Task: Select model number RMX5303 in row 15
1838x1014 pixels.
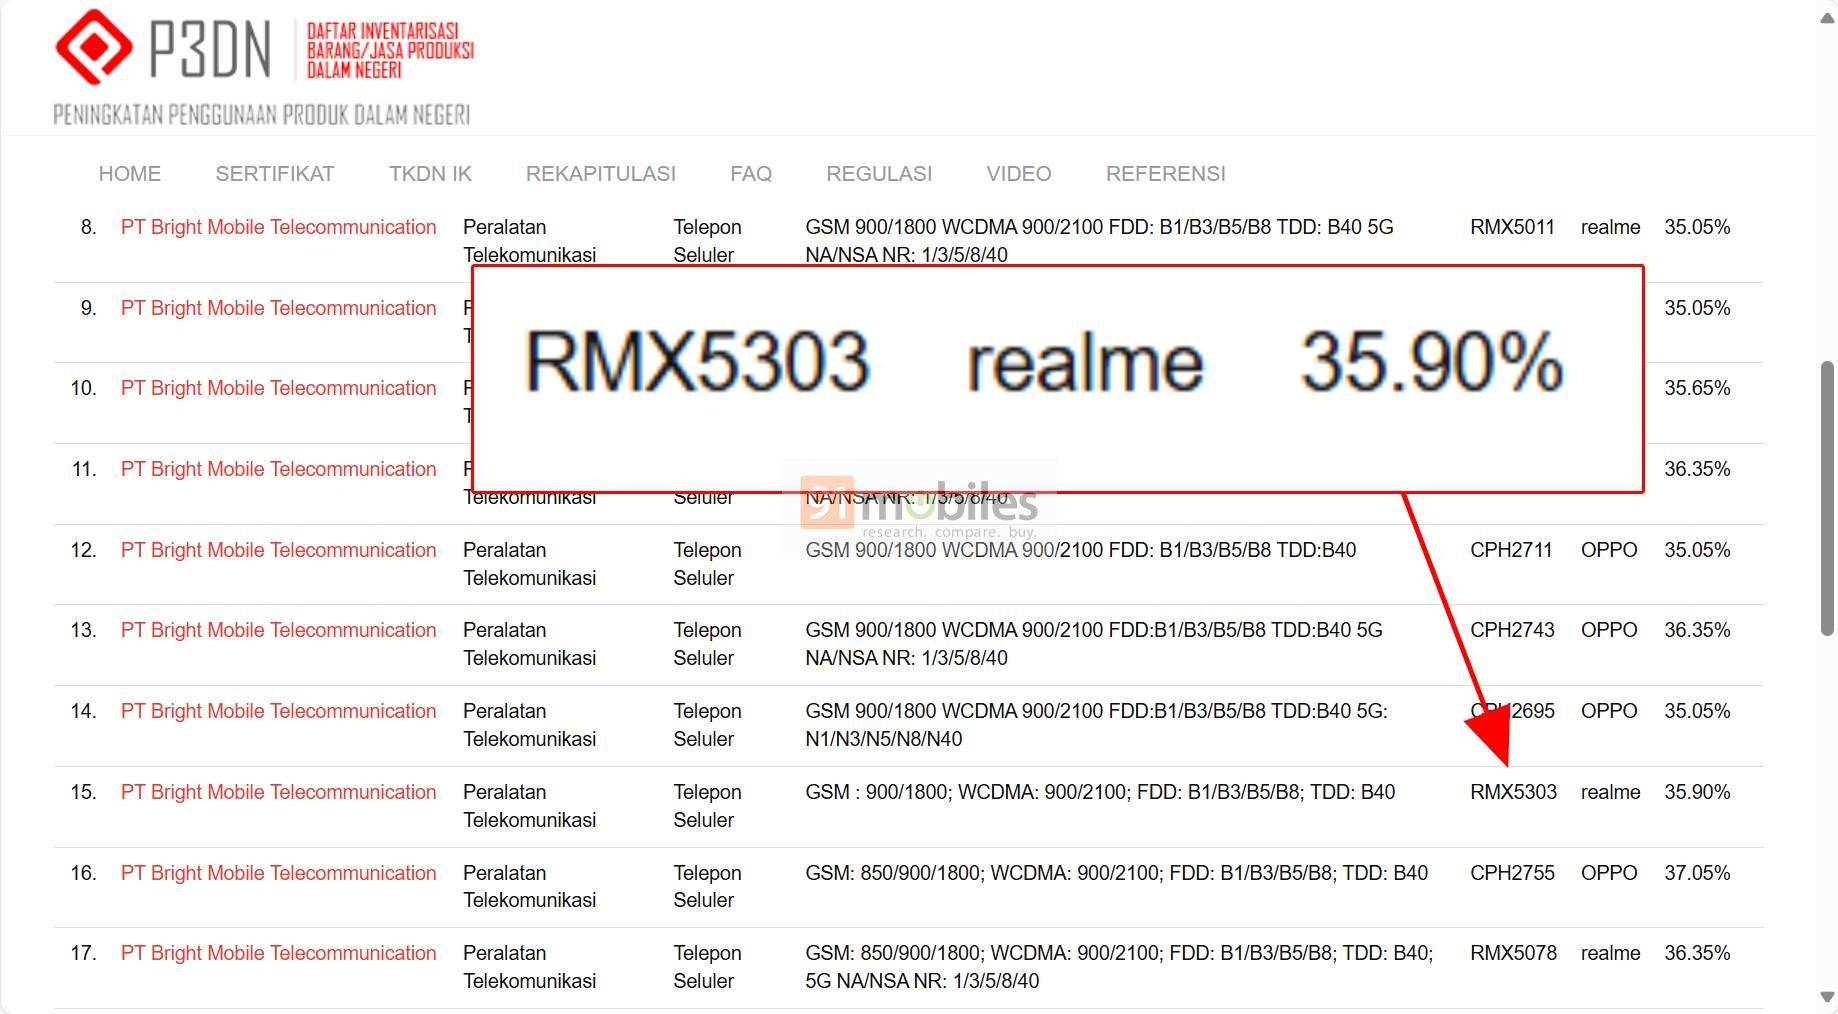Action: point(1513,792)
